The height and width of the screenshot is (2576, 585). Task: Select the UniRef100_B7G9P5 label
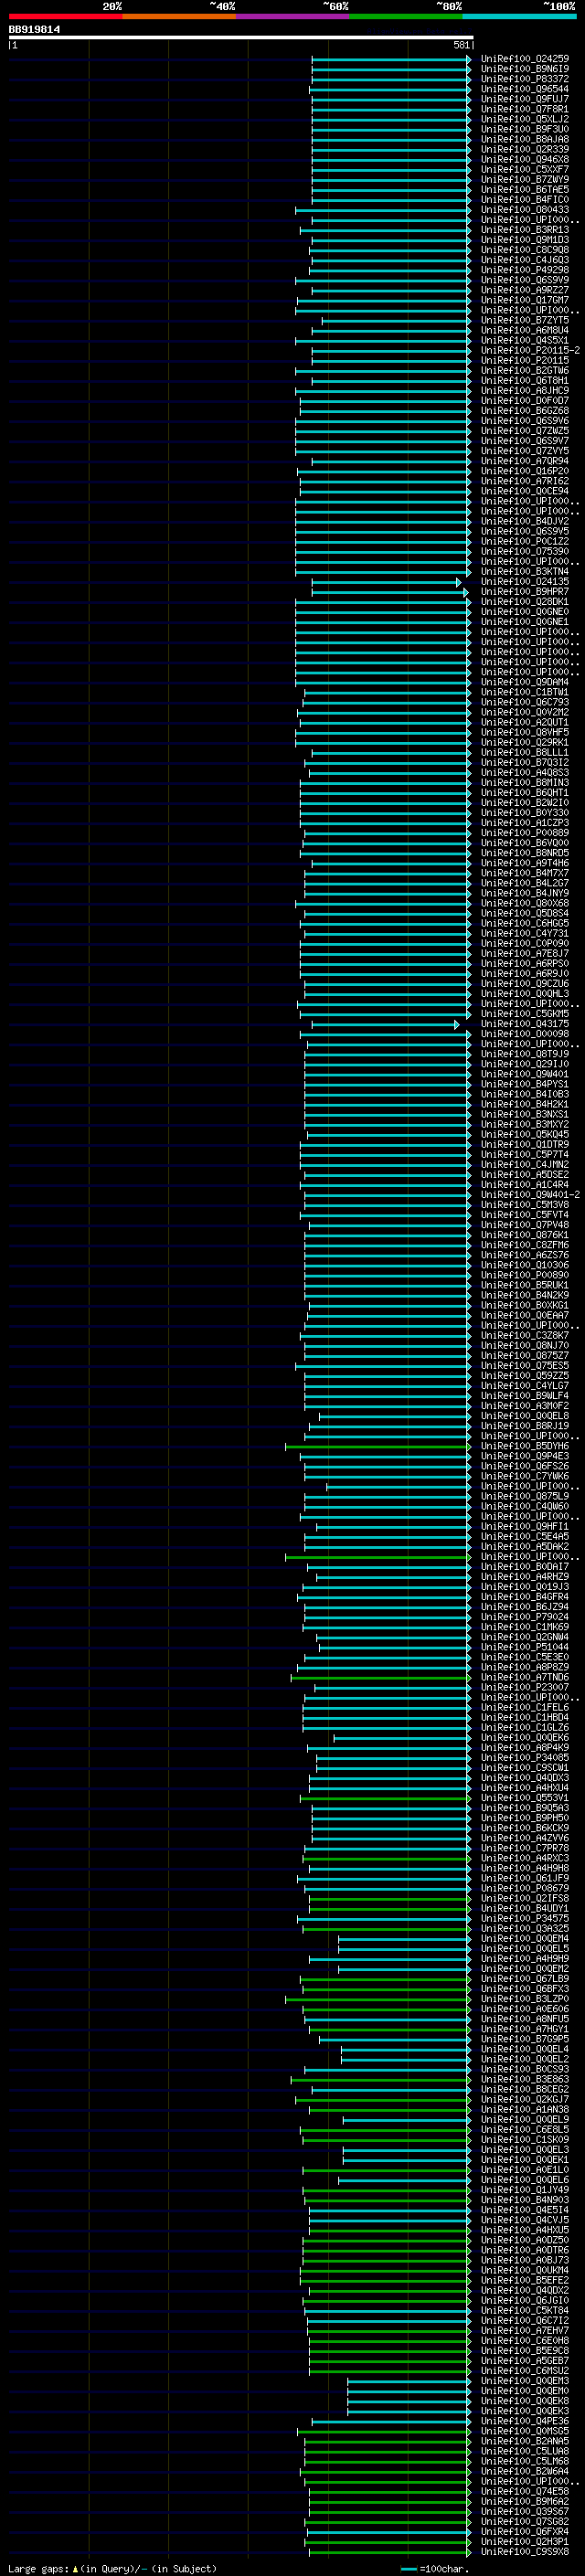(524, 2039)
